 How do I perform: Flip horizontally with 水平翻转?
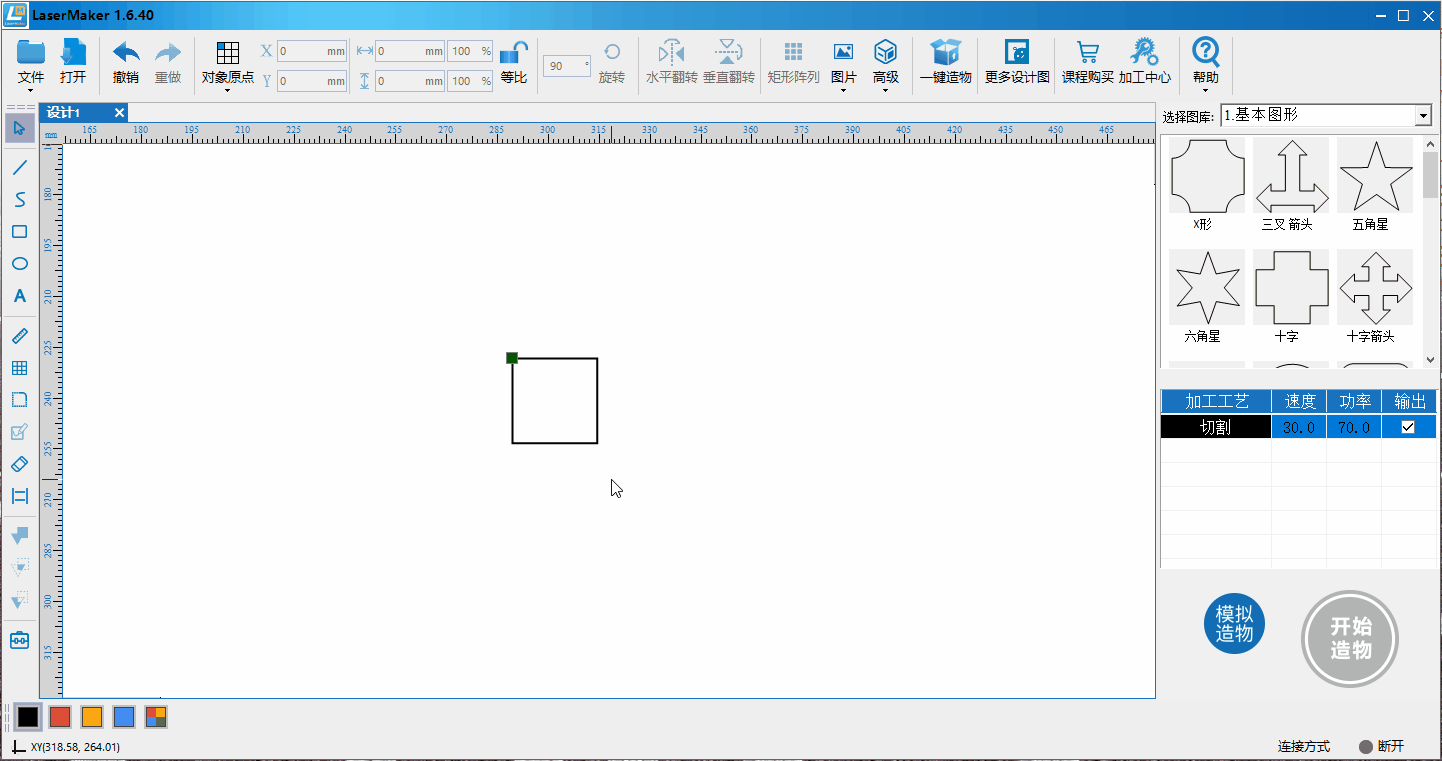coord(671,52)
